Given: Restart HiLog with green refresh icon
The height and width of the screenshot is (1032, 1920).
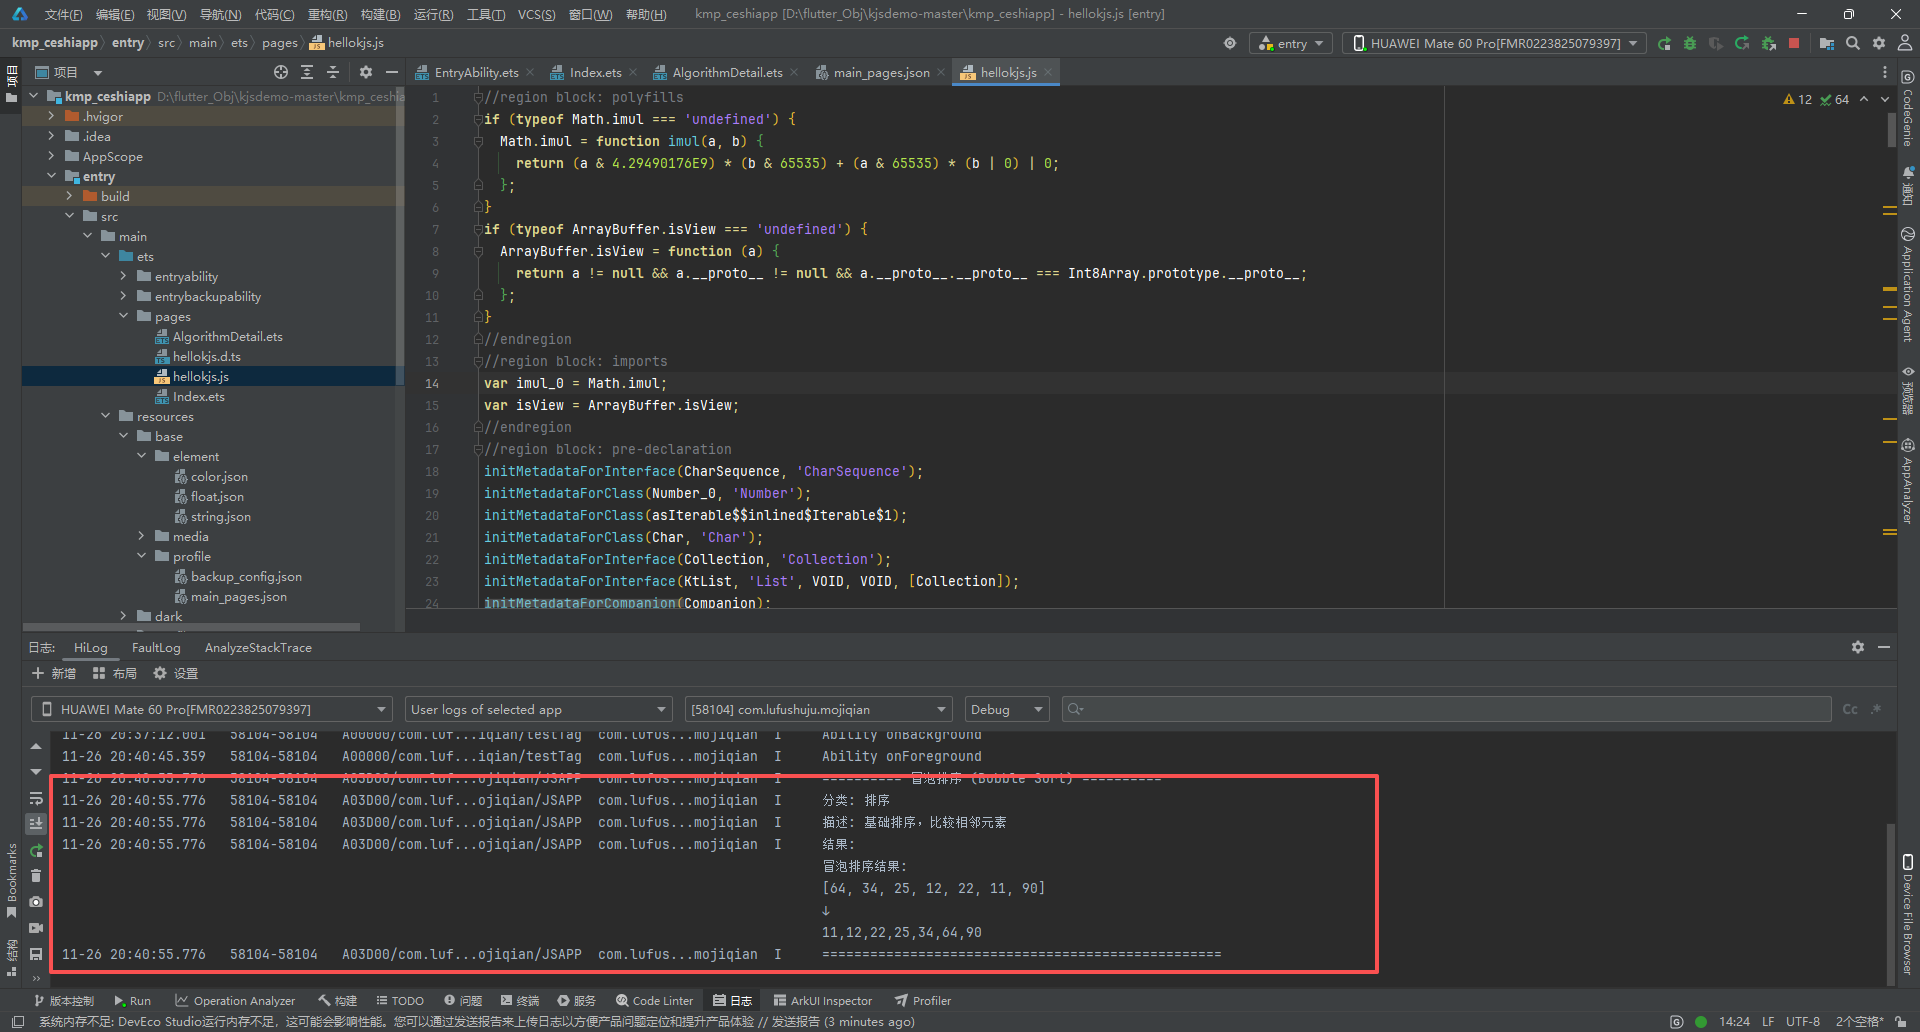Looking at the screenshot, I should 36,850.
